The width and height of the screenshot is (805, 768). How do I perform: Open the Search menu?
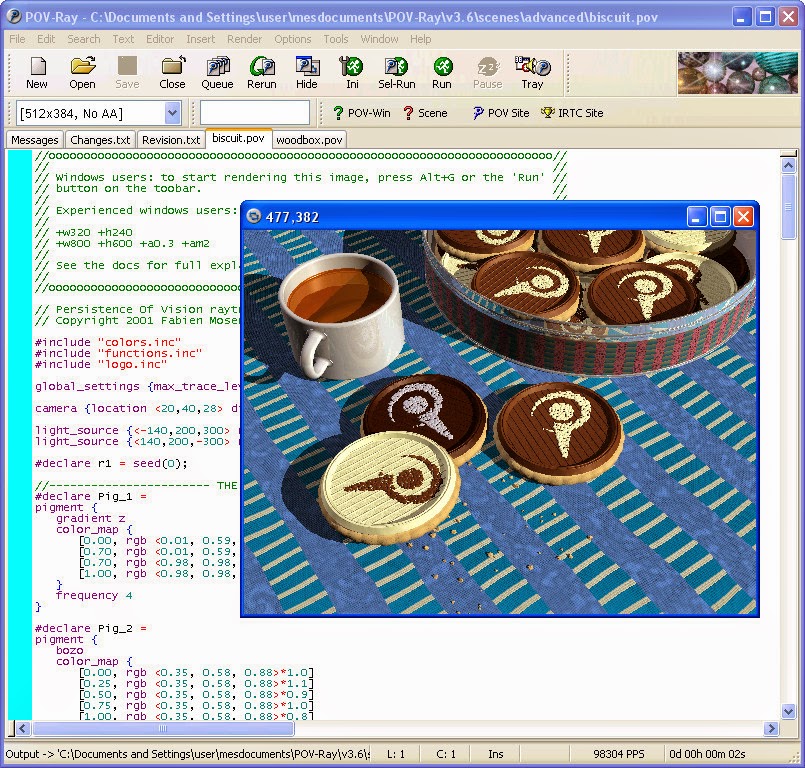click(x=84, y=39)
